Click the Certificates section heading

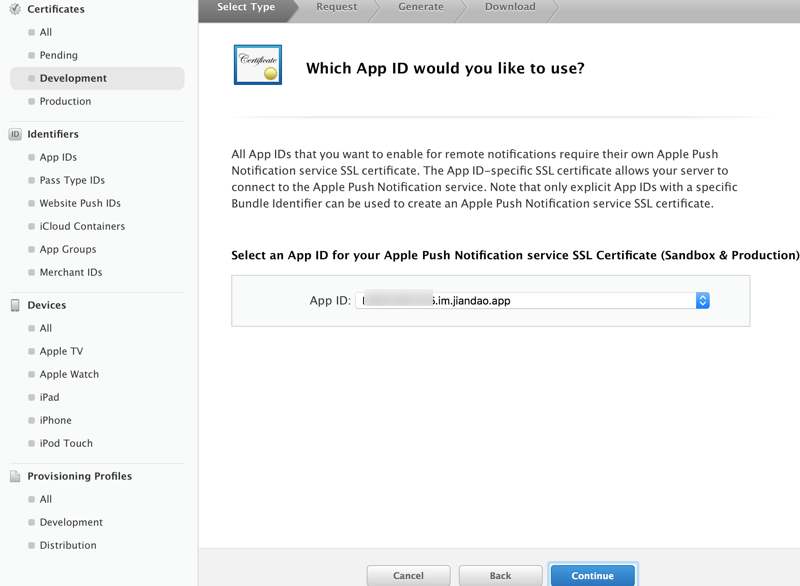pyautogui.click(x=56, y=9)
